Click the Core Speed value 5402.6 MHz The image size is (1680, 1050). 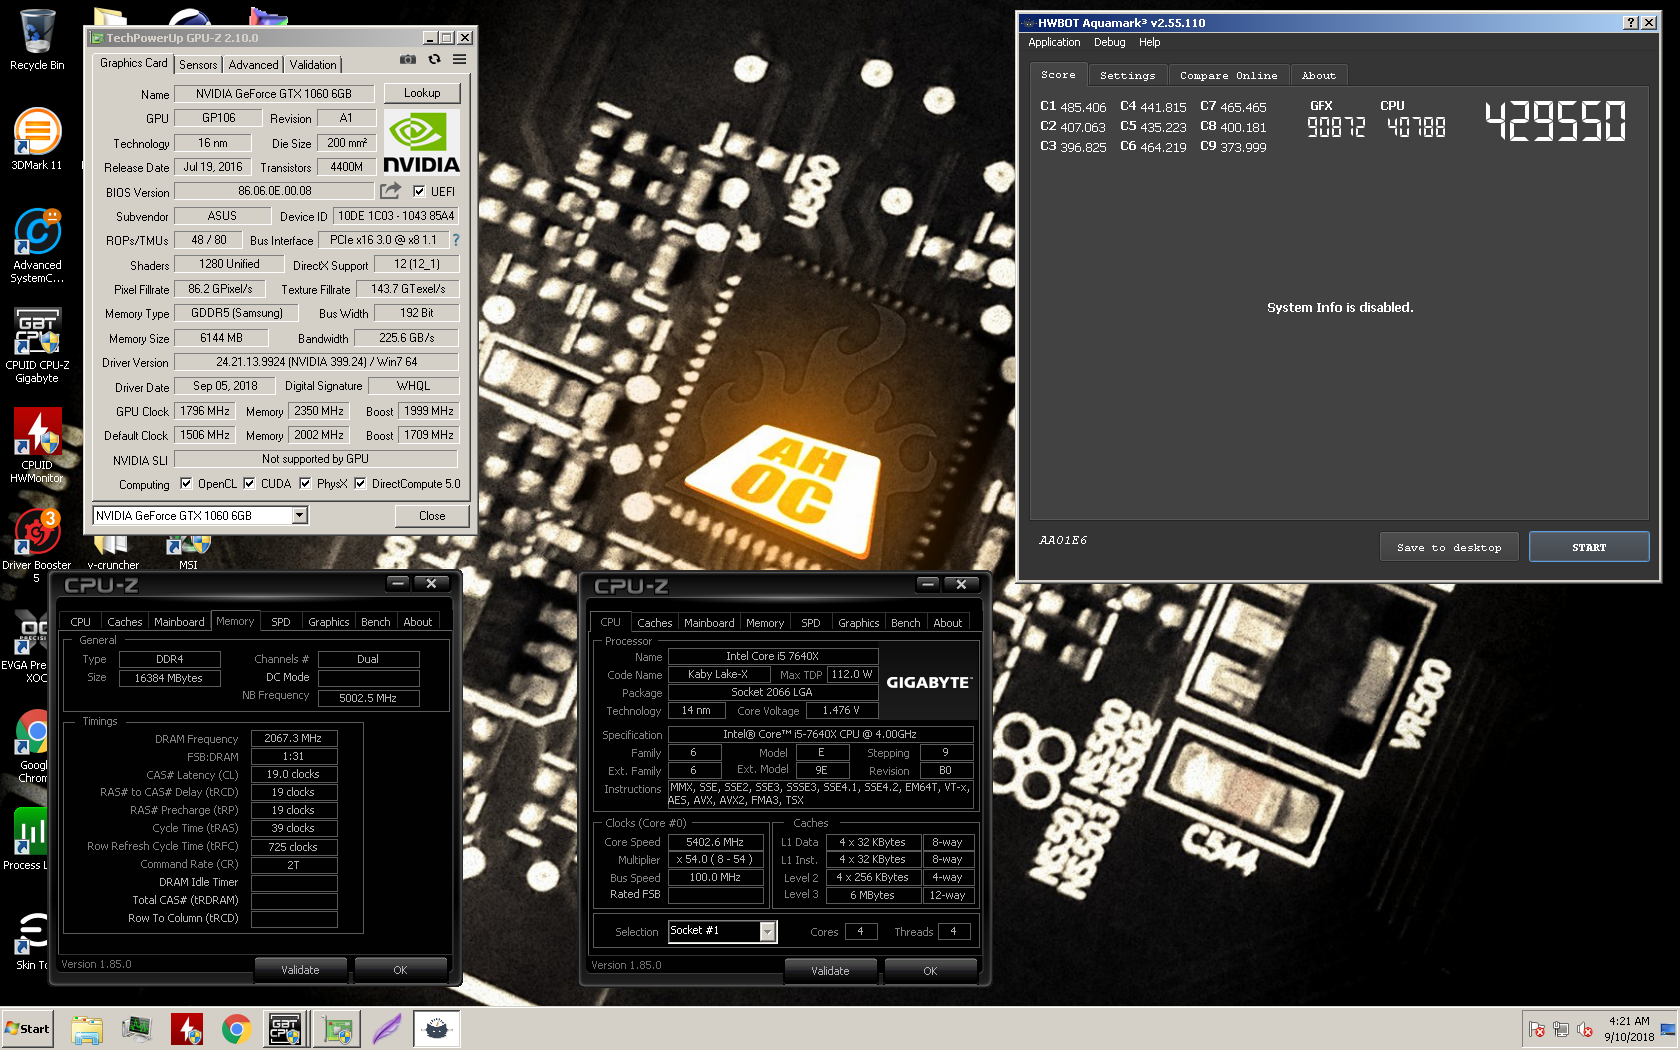[715, 842]
